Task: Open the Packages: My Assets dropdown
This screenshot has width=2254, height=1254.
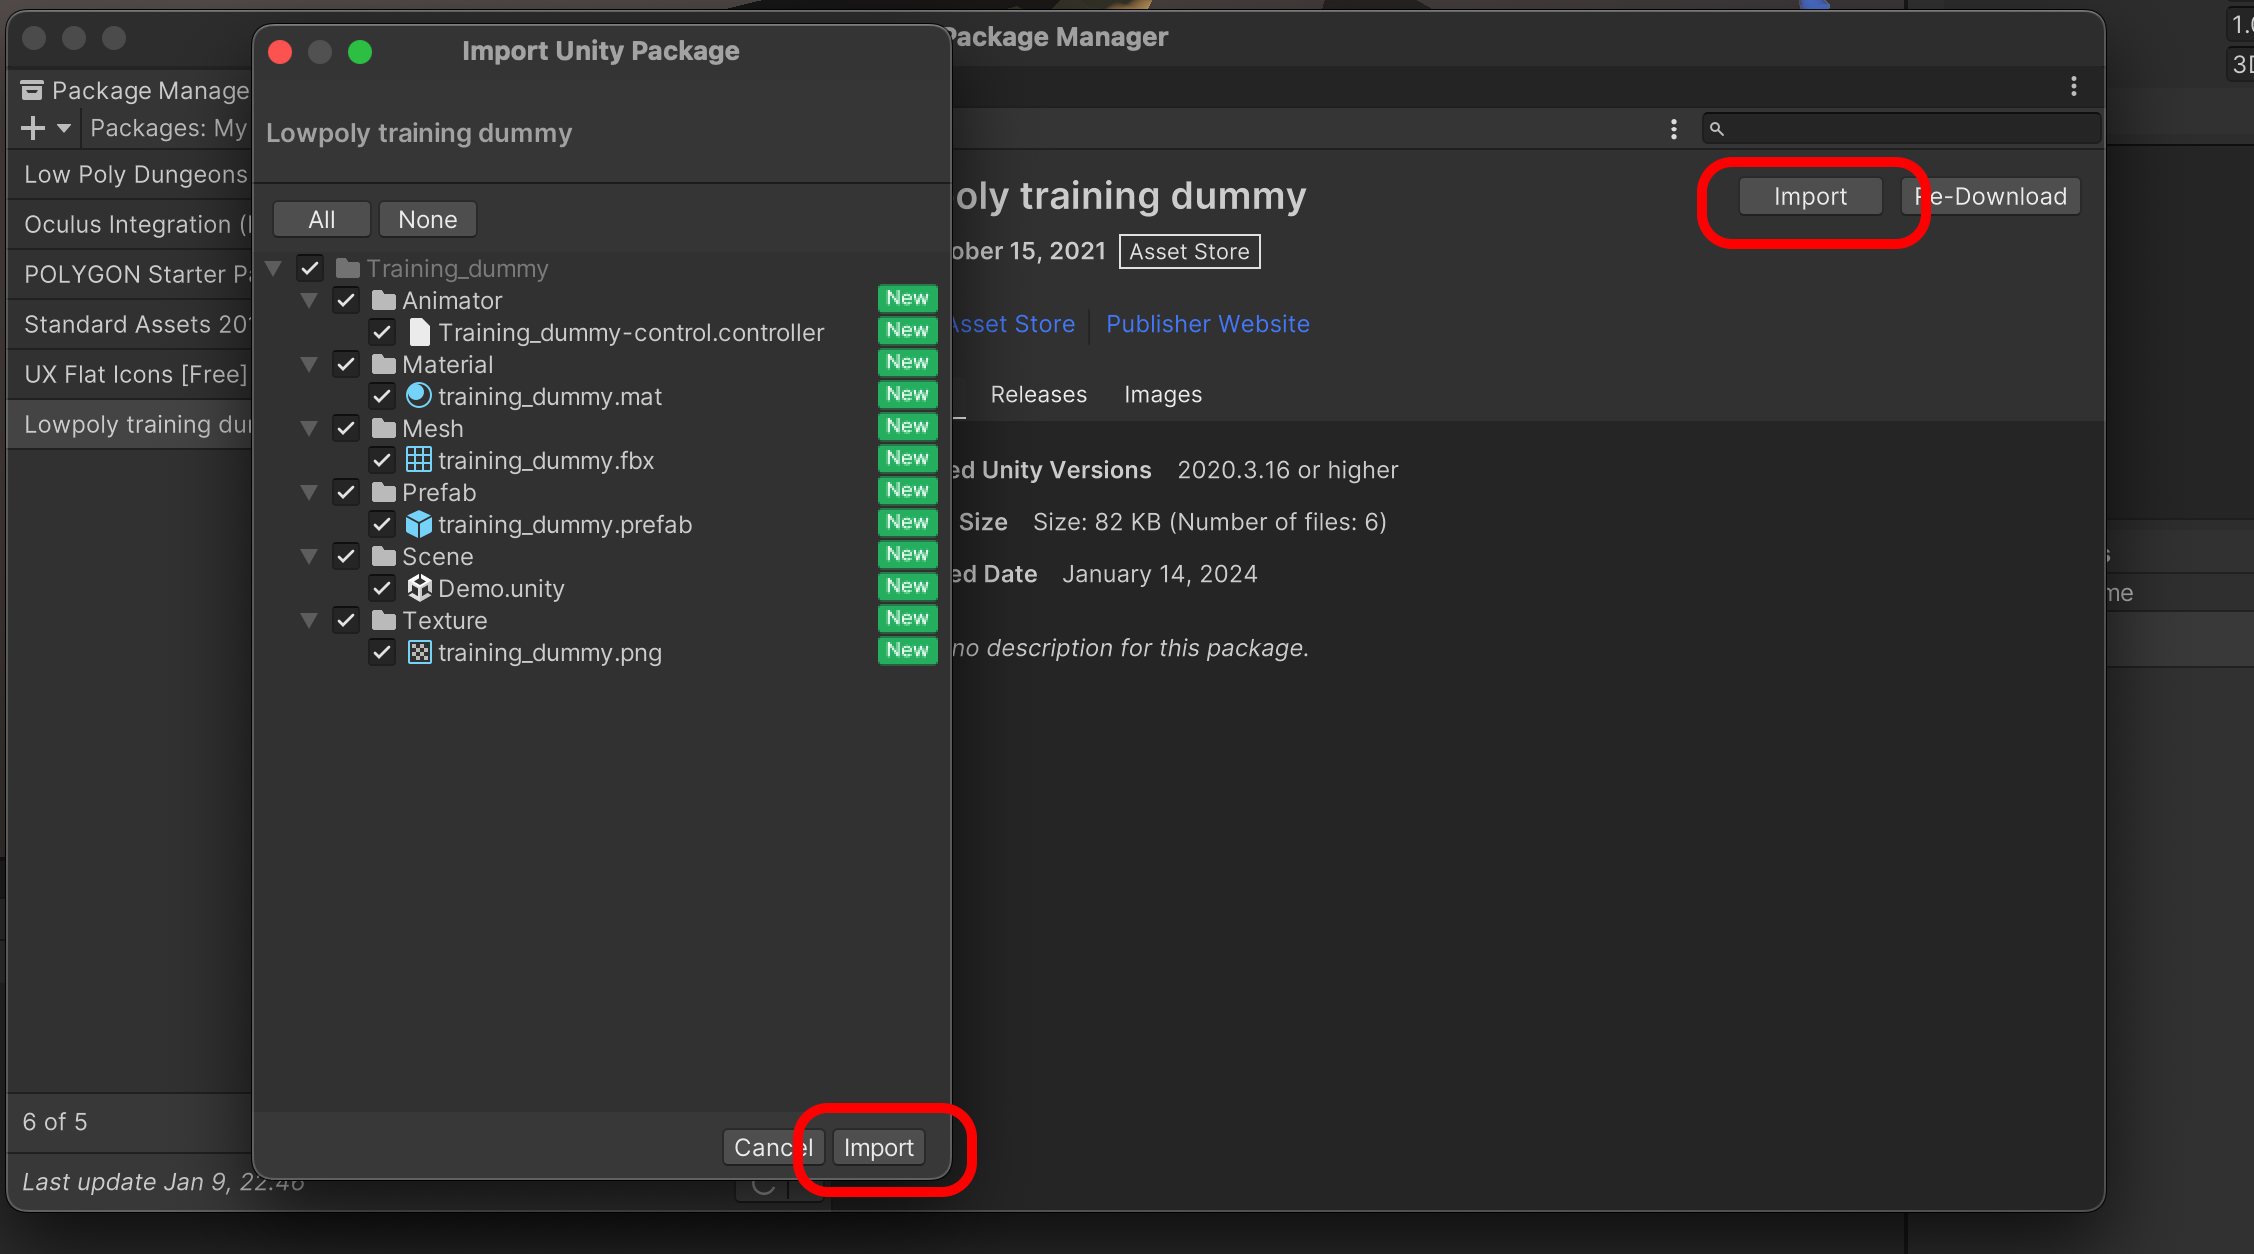Action: [167, 128]
